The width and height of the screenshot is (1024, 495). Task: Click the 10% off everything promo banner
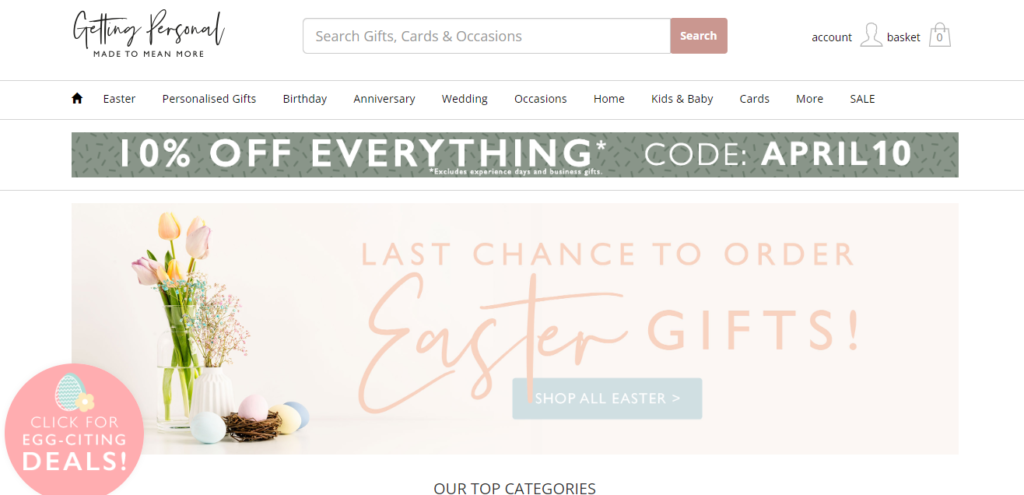point(515,155)
